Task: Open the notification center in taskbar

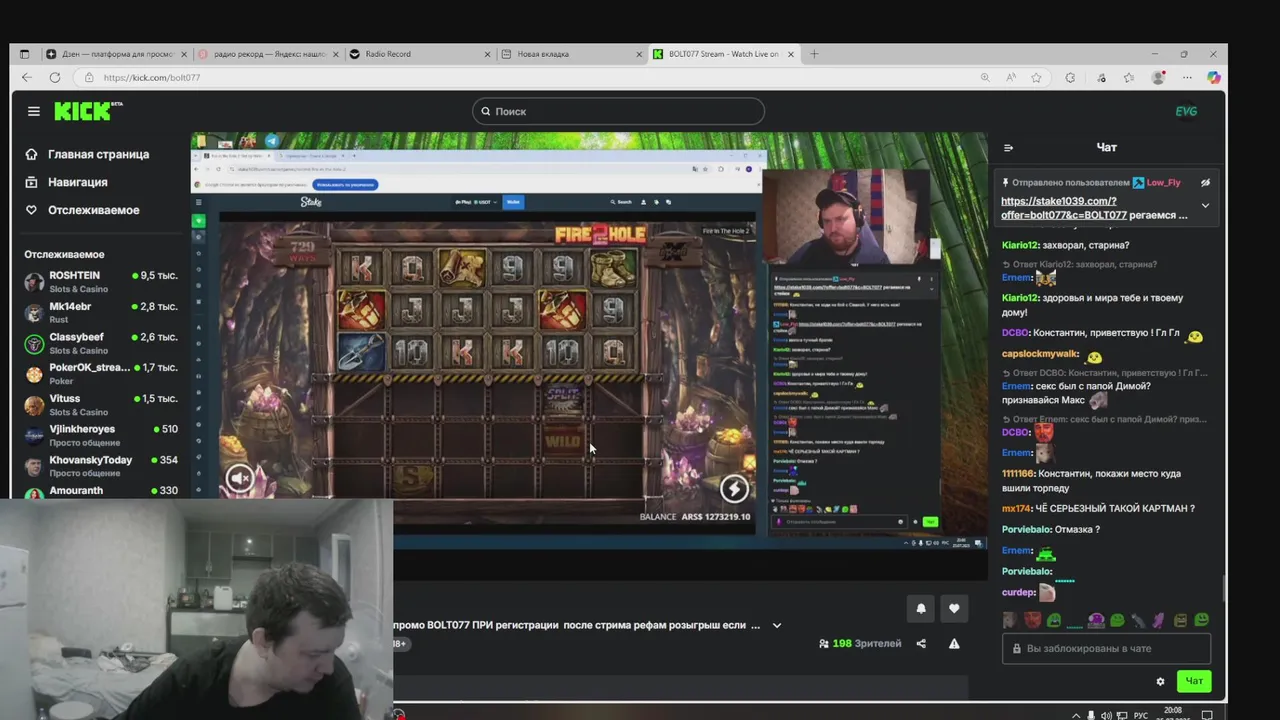Action: click(x=1207, y=715)
